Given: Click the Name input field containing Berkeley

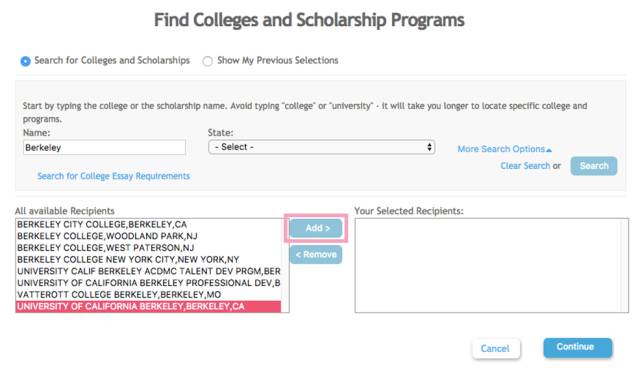Looking at the screenshot, I should coord(104,147).
